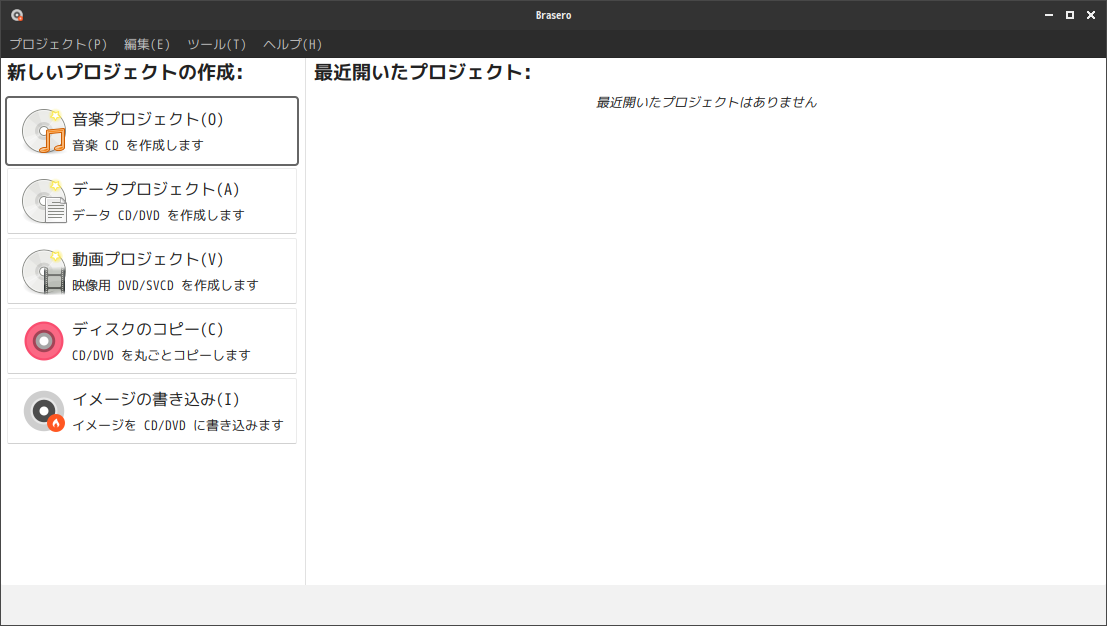Open the 編集(E) menu
The width and height of the screenshot is (1107, 626).
[147, 44]
